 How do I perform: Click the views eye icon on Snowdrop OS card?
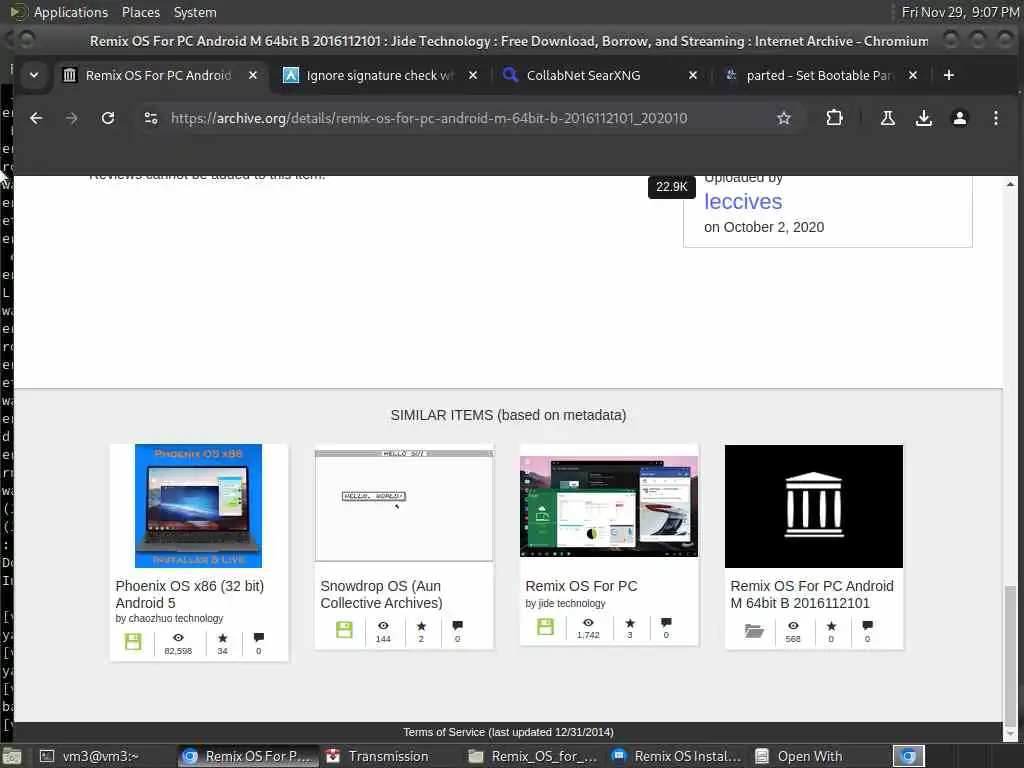[383, 626]
